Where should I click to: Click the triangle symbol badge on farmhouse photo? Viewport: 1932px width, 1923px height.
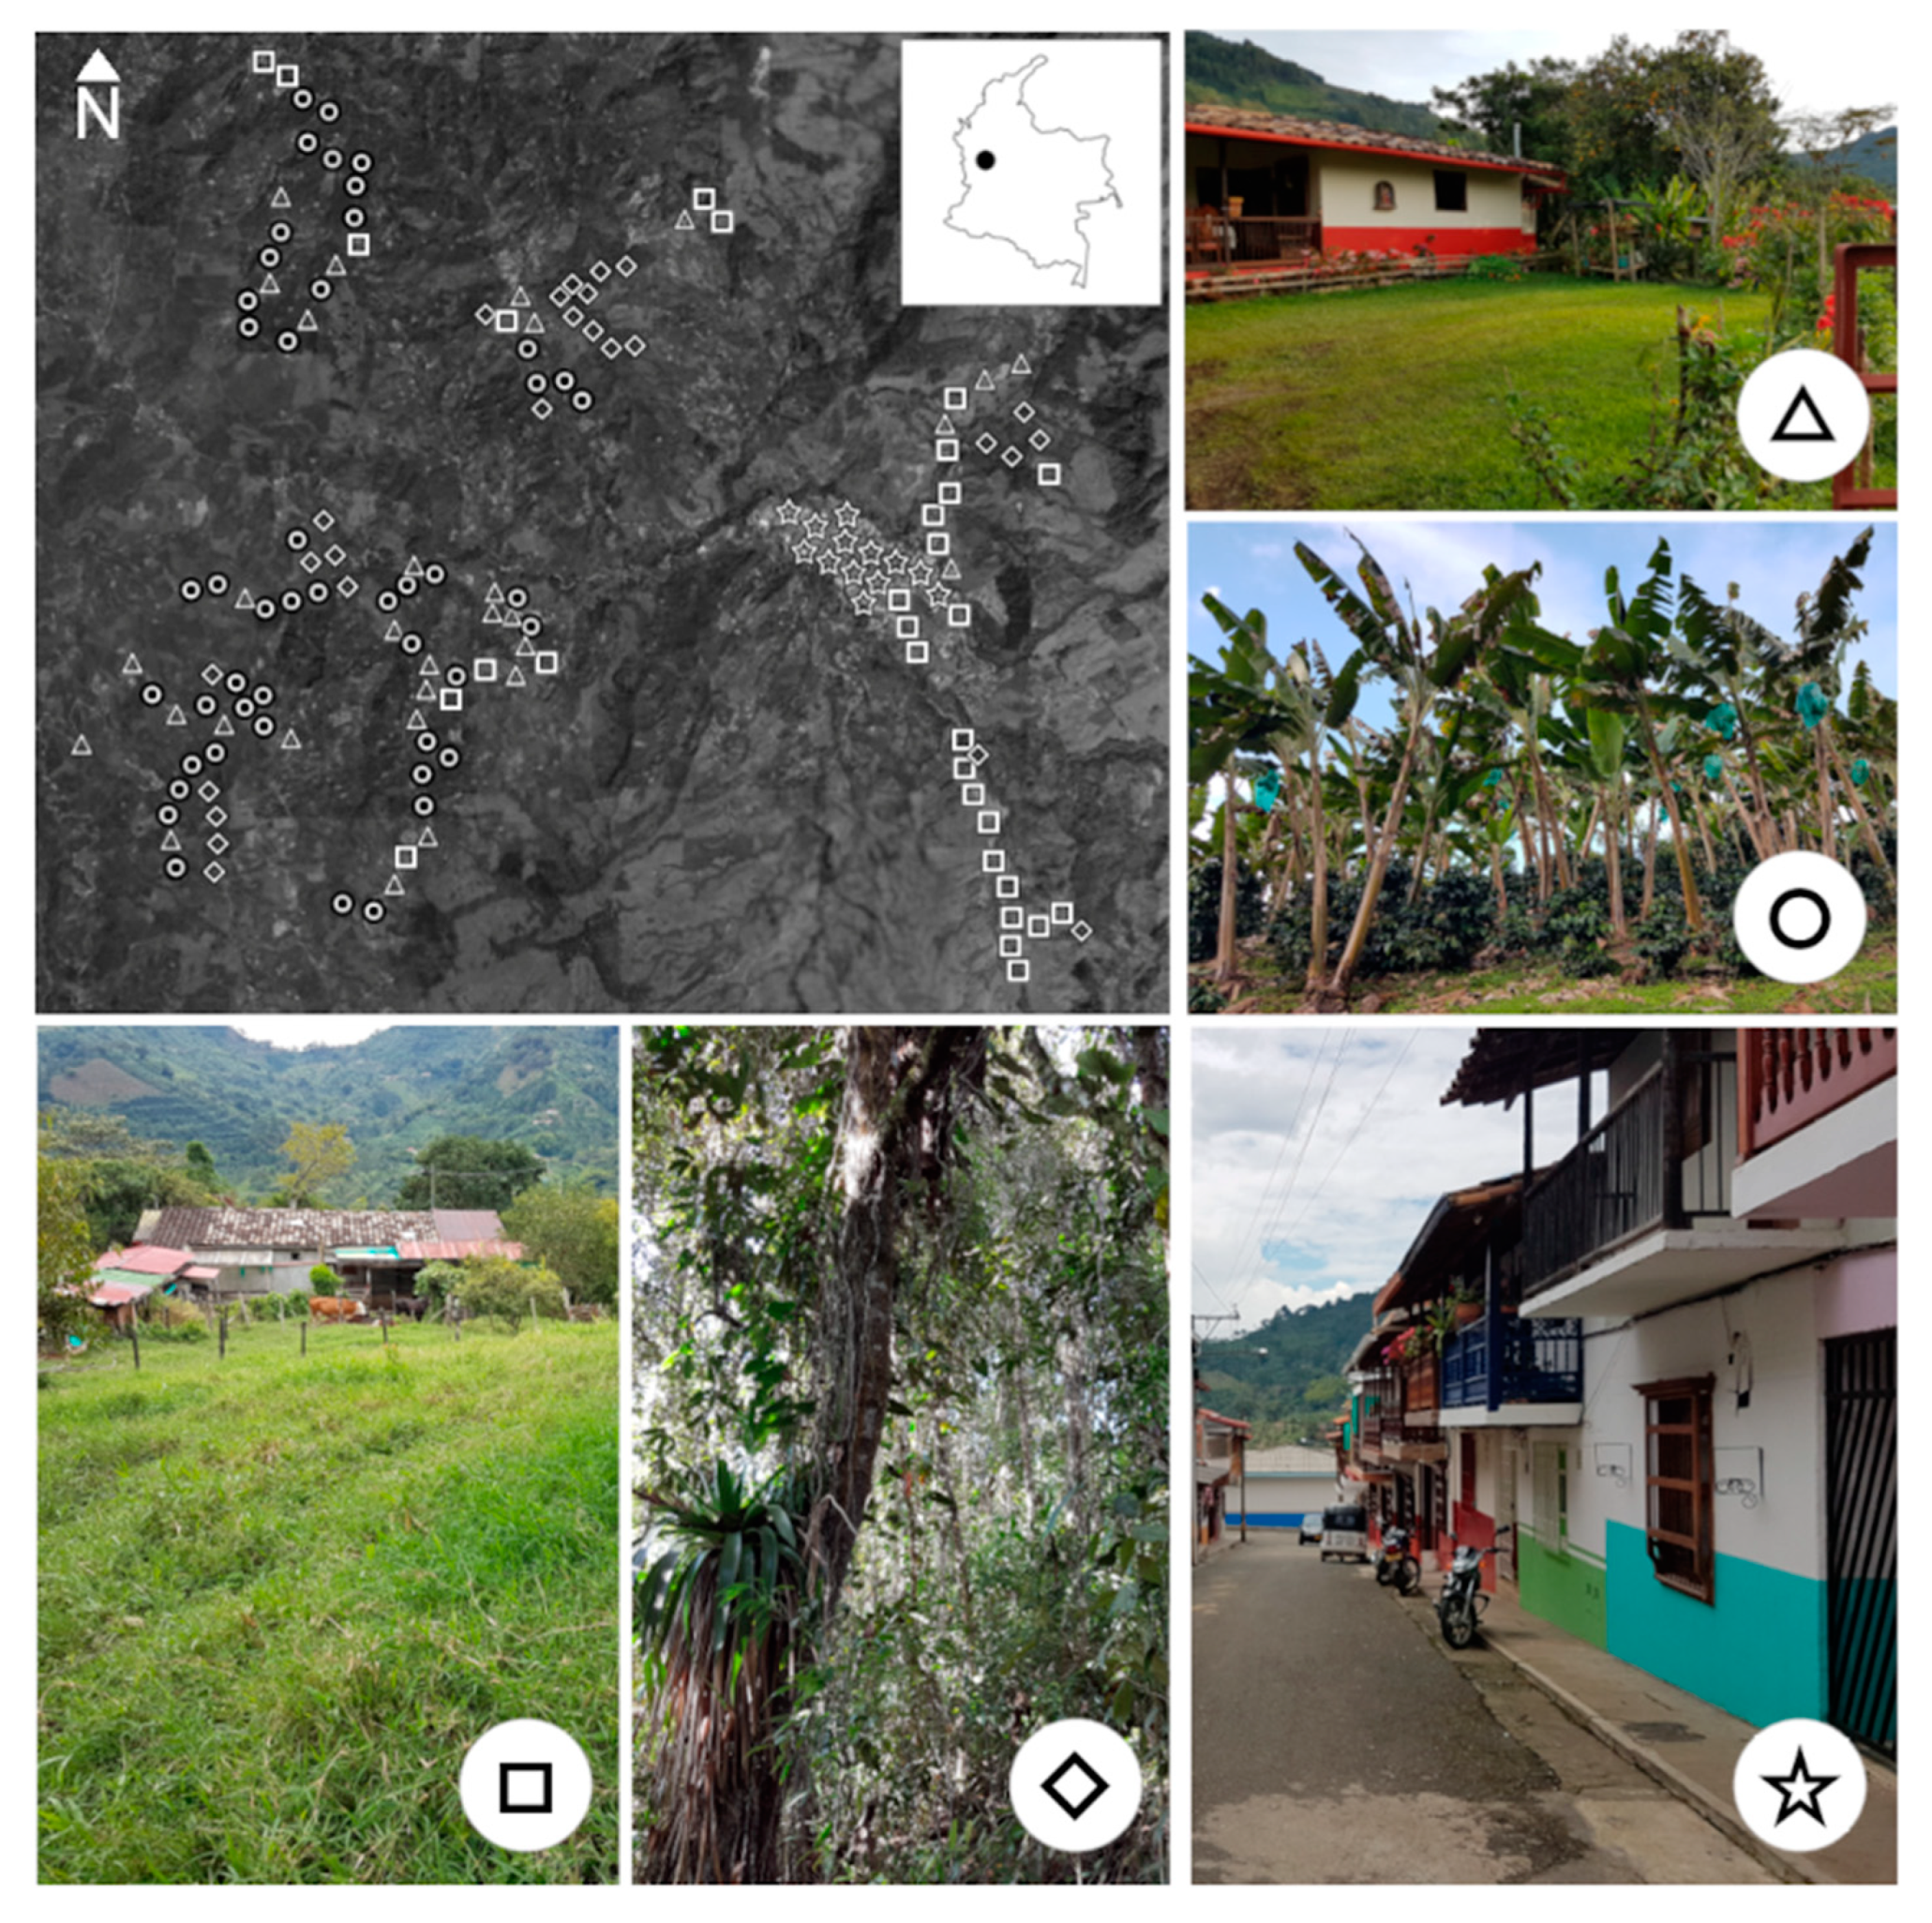click(x=1802, y=416)
